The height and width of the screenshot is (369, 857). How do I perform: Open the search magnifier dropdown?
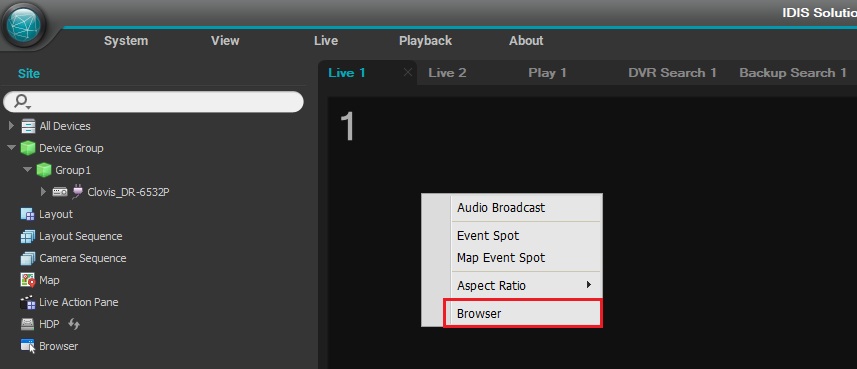tap(22, 102)
